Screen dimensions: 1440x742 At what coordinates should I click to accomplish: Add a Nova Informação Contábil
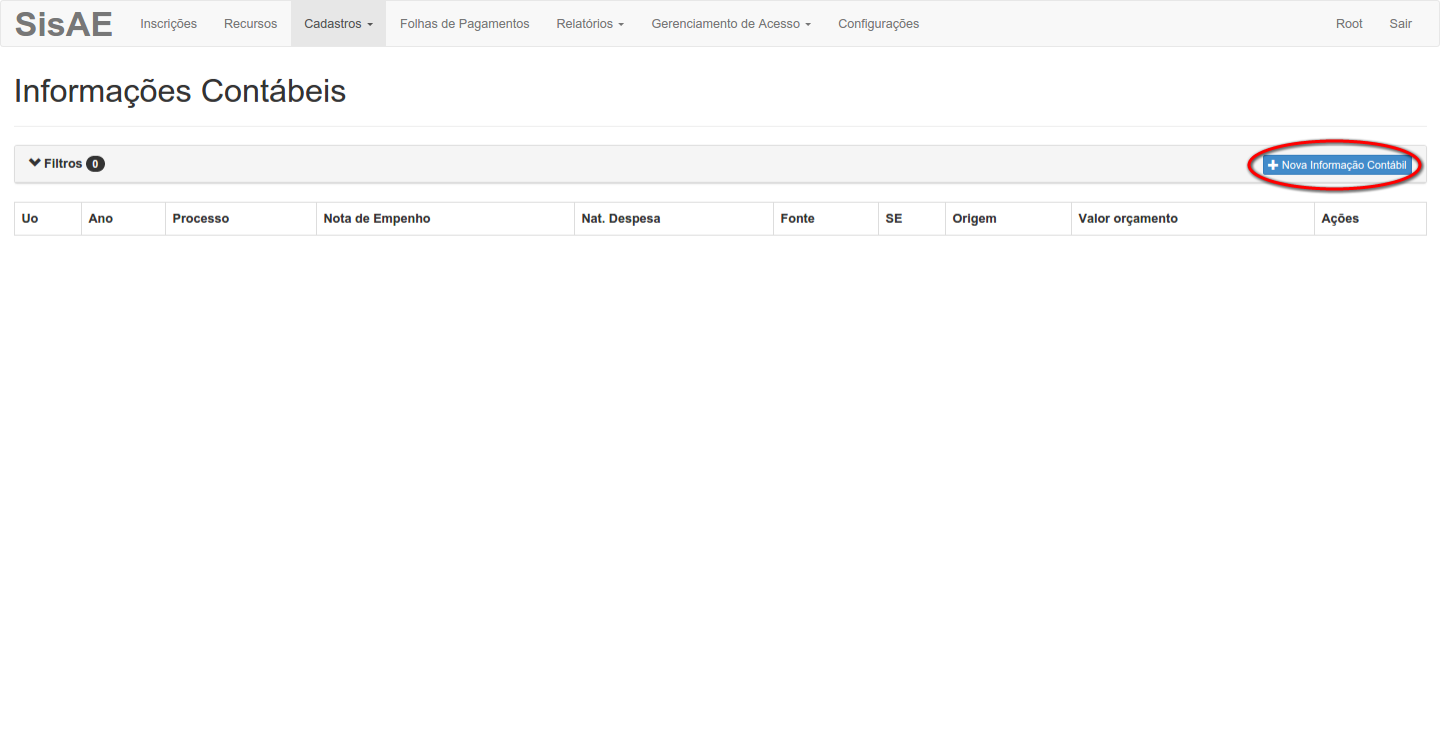1337,165
